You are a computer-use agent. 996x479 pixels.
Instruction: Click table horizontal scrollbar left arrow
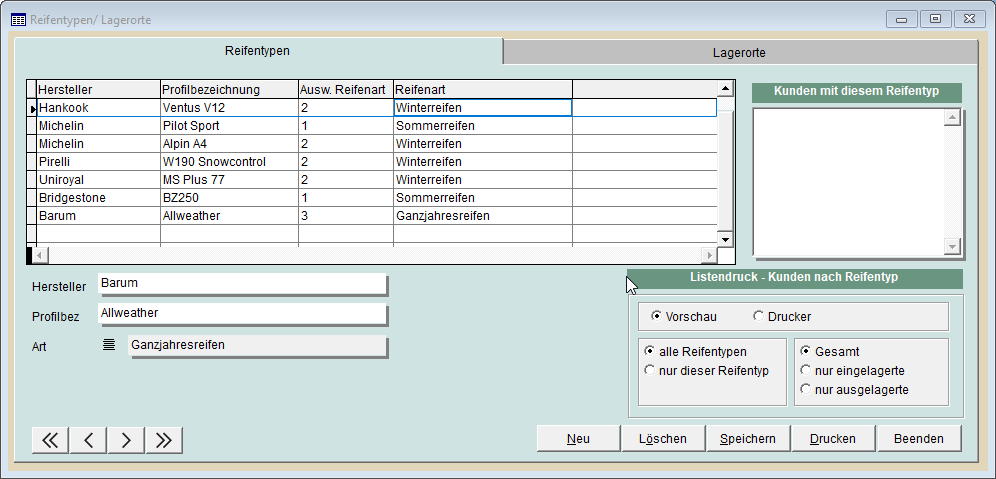pyautogui.click(x=39, y=255)
